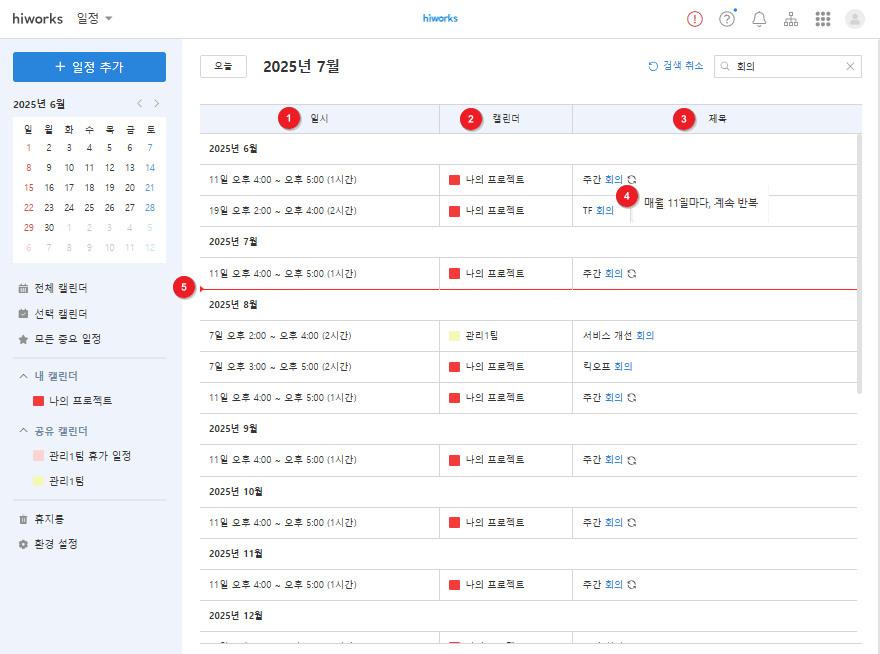This screenshot has height=654, width=880.
Task: Click the 휴지통 trash icon
Action: click(x=23, y=519)
